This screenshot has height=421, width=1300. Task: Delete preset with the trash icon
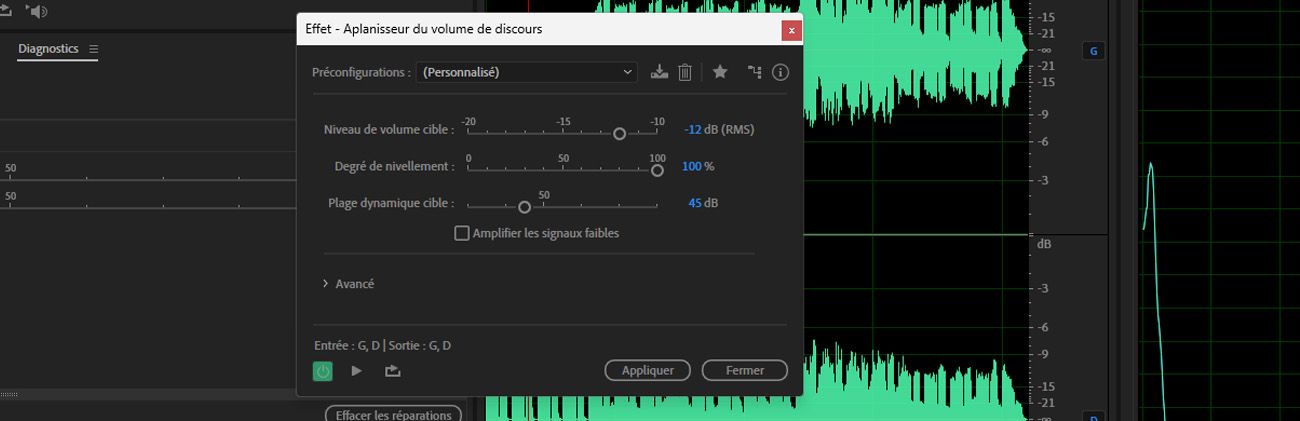tap(685, 72)
